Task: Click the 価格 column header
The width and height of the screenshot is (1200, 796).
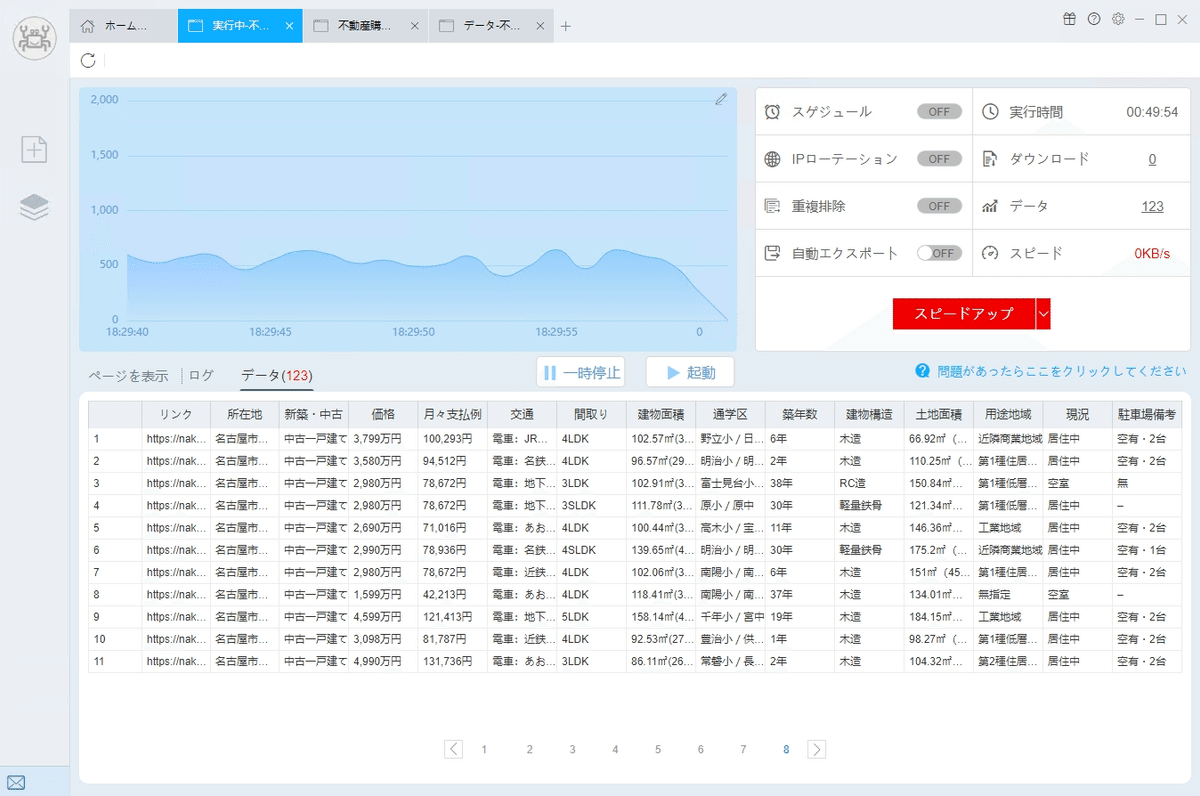Action: [383, 414]
